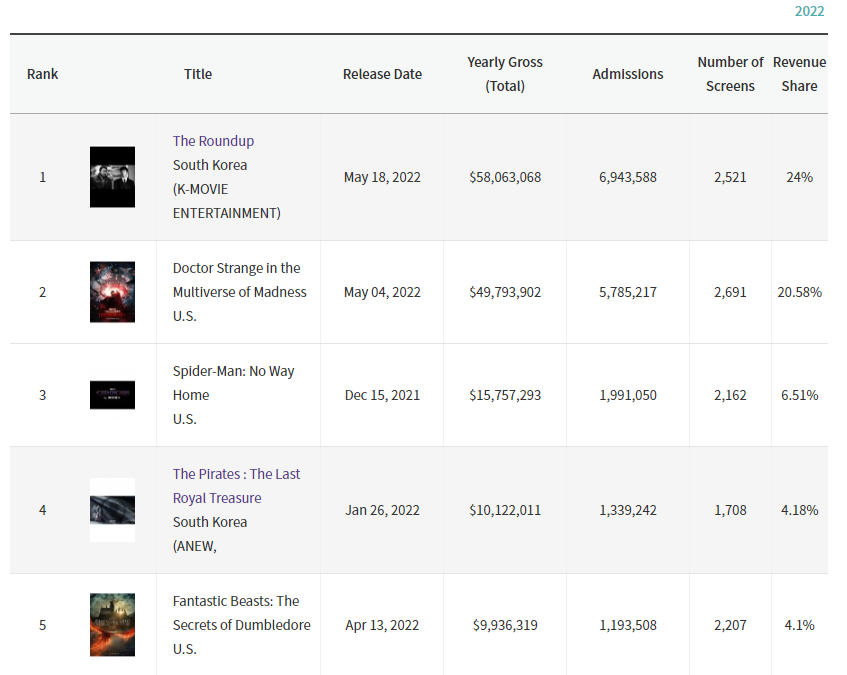This screenshot has width=847, height=675.
Task: Click revenue share 6.51%
Action: click(x=799, y=395)
